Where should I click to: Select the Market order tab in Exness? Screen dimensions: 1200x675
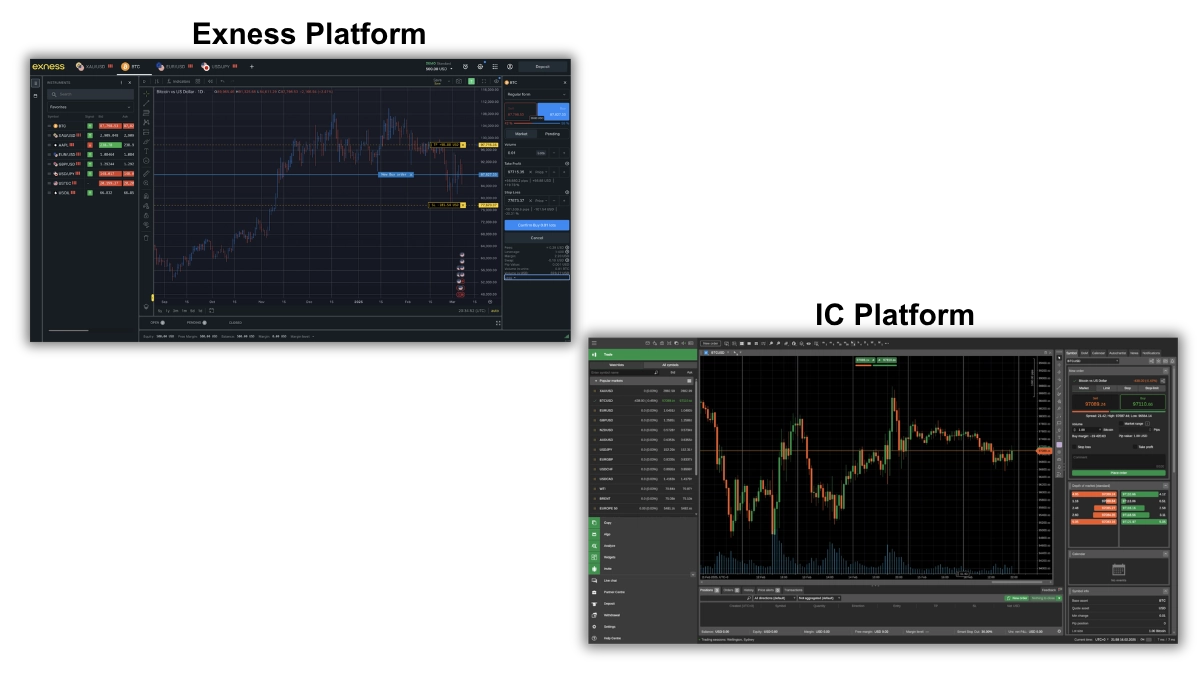(x=521, y=133)
